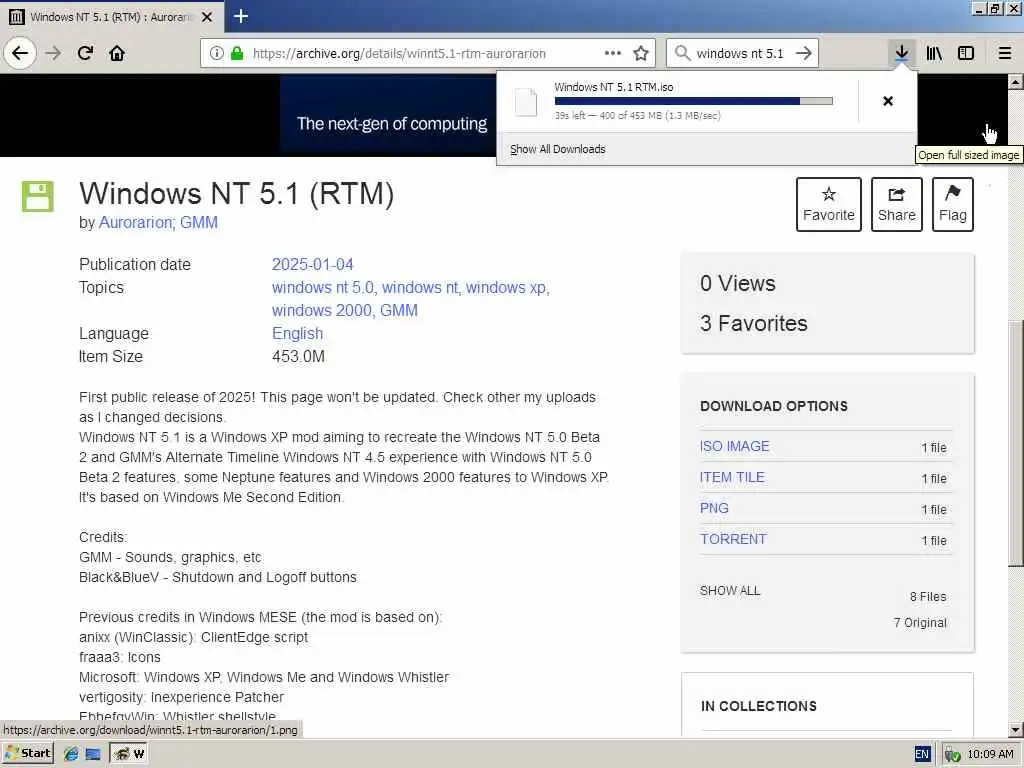Download the TORRENT option
1024x768 pixels.
click(733, 539)
